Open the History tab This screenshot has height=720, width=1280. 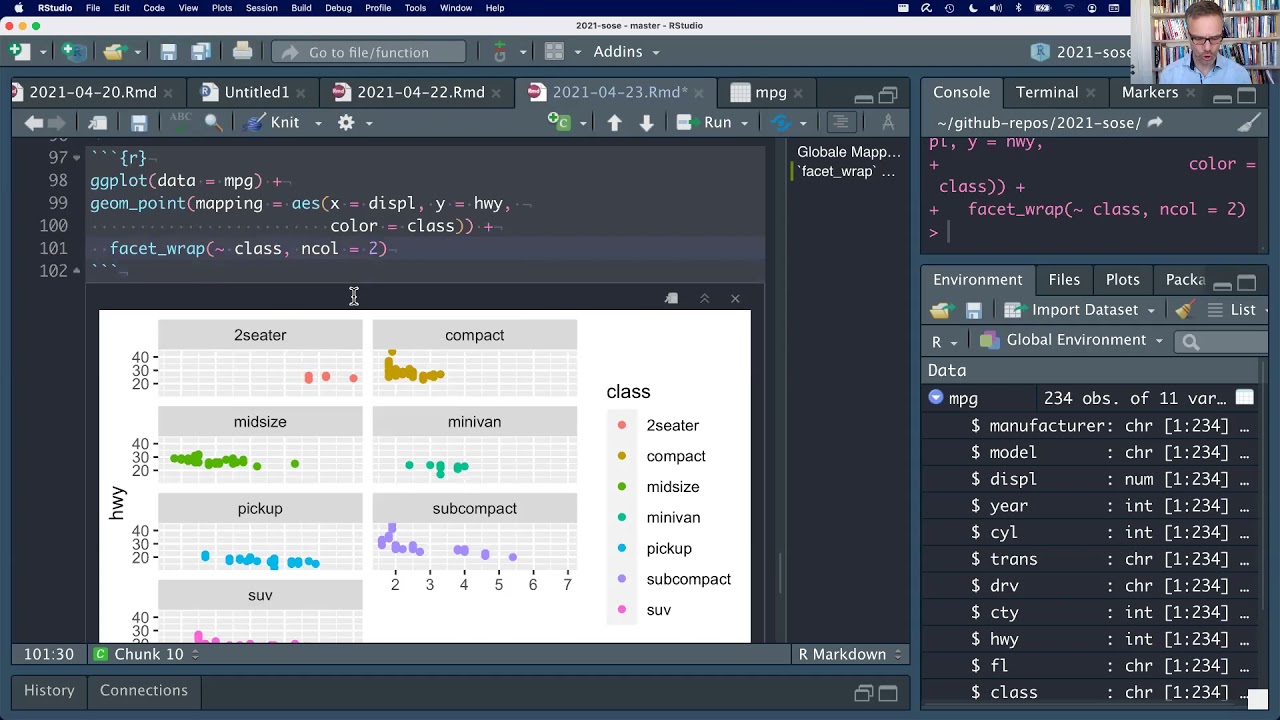click(49, 690)
